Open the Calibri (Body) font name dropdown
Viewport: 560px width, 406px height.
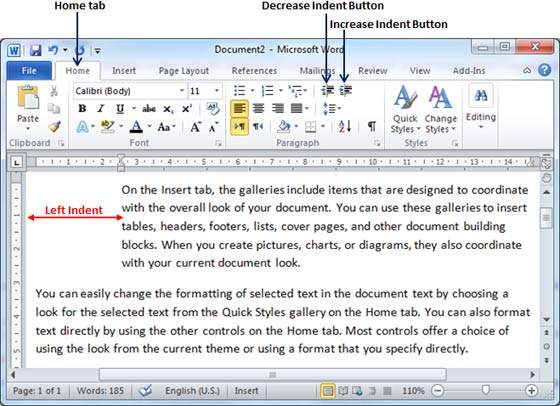point(130,91)
